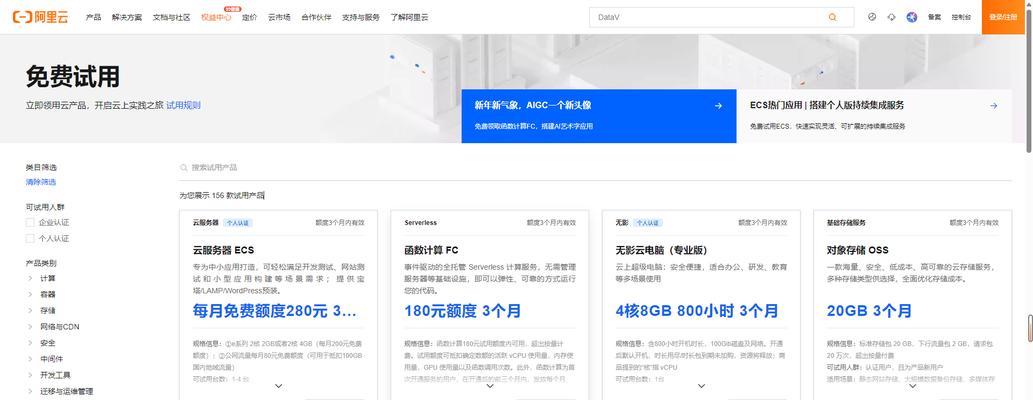Open the 控制台 link
The height and width of the screenshot is (400, 1033).
click(x=961, y=17)
